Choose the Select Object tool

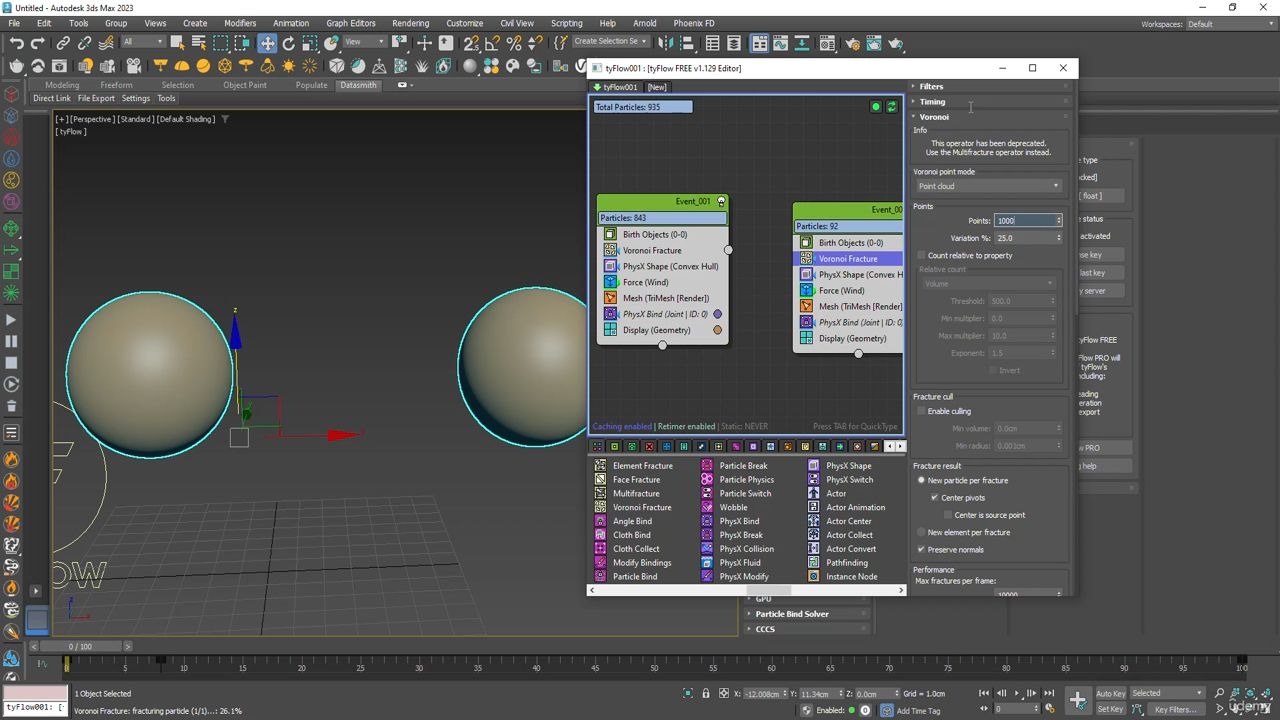(177, 43)
